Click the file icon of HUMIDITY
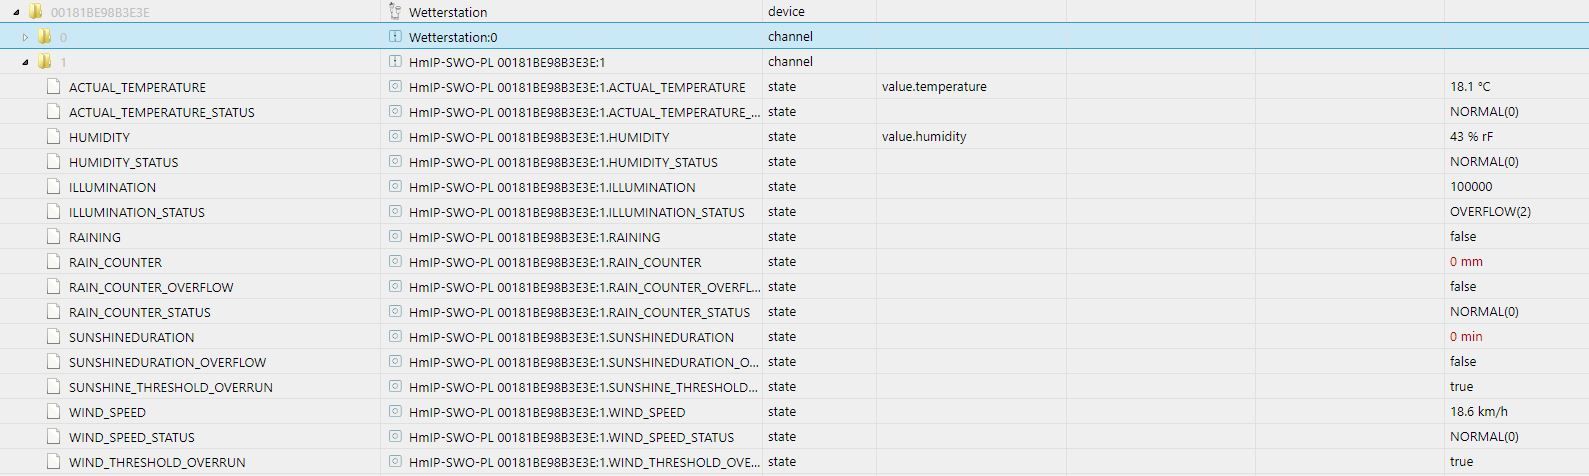 click(x=54, y=137)
